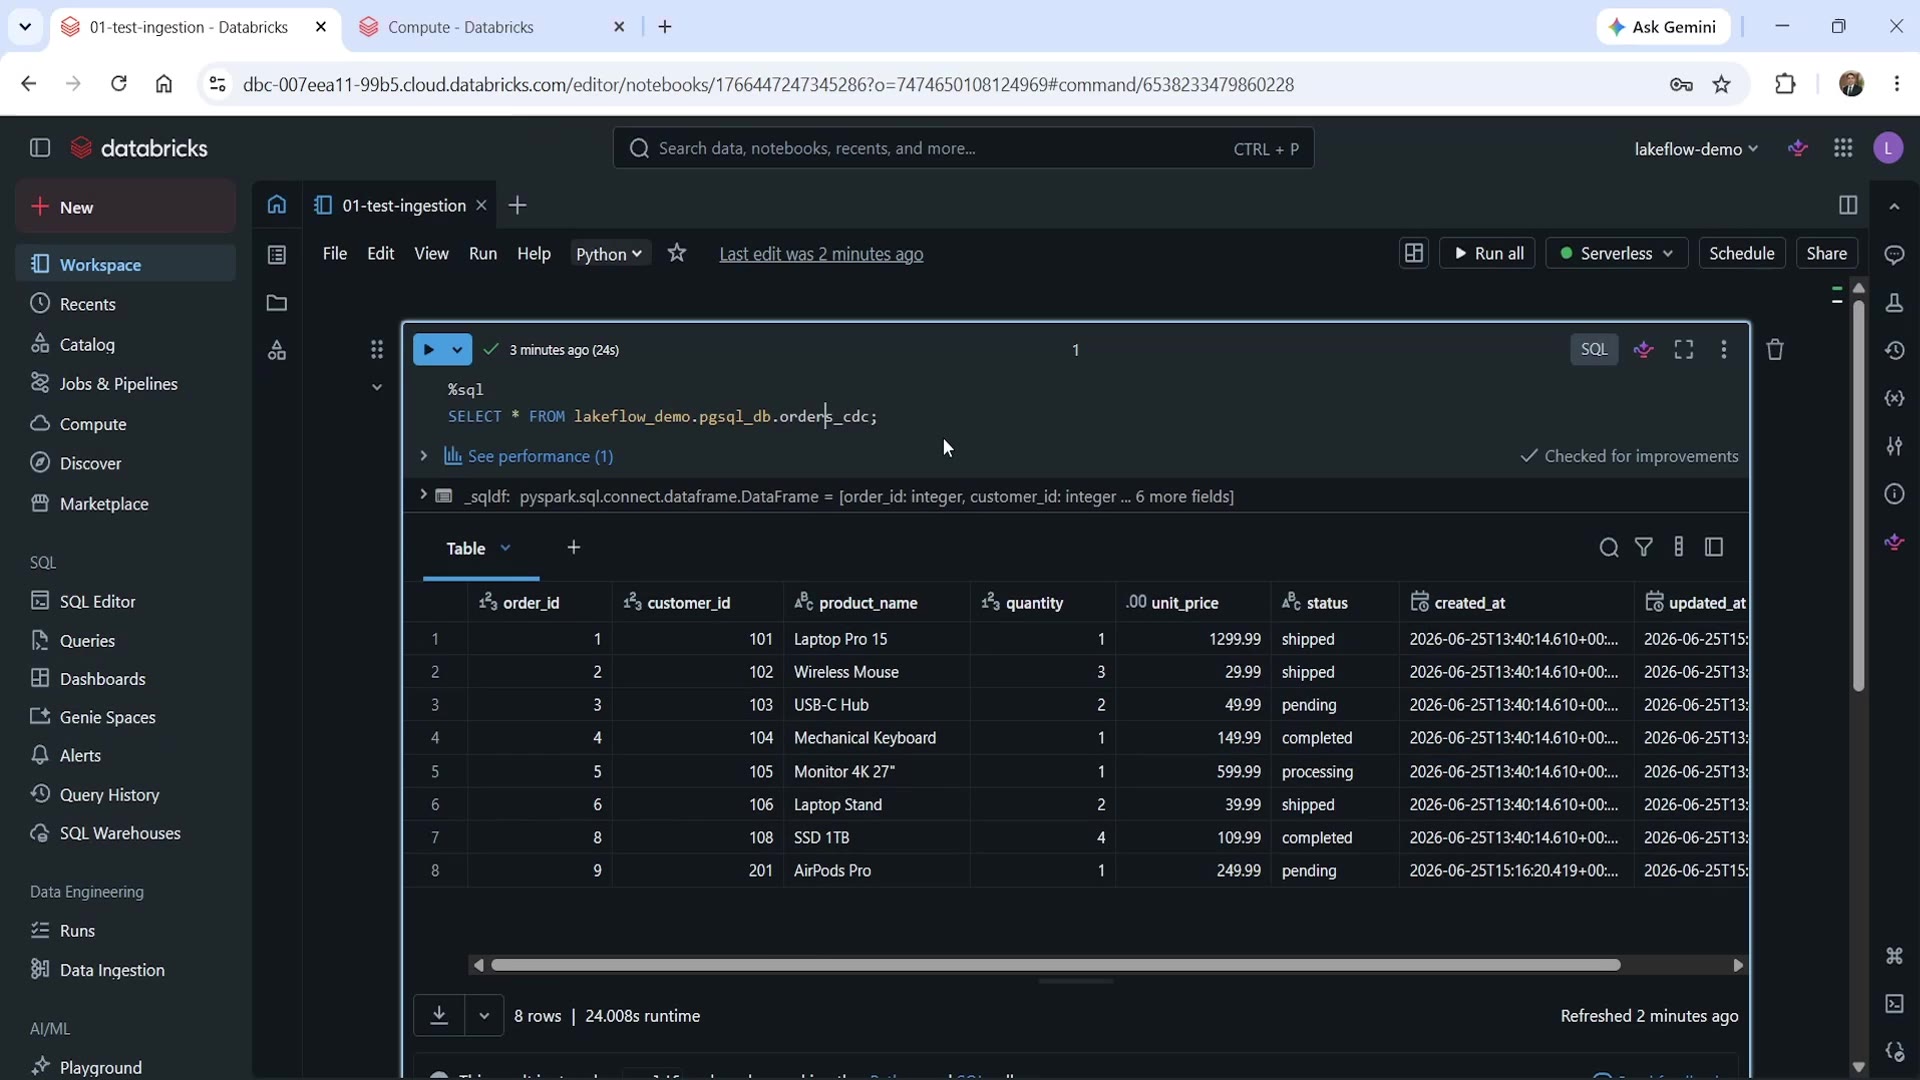Click the SQL language badge on cell
This screenshot has height=1080, width=1920.
pyautogui.click(x=1594, y=349)
